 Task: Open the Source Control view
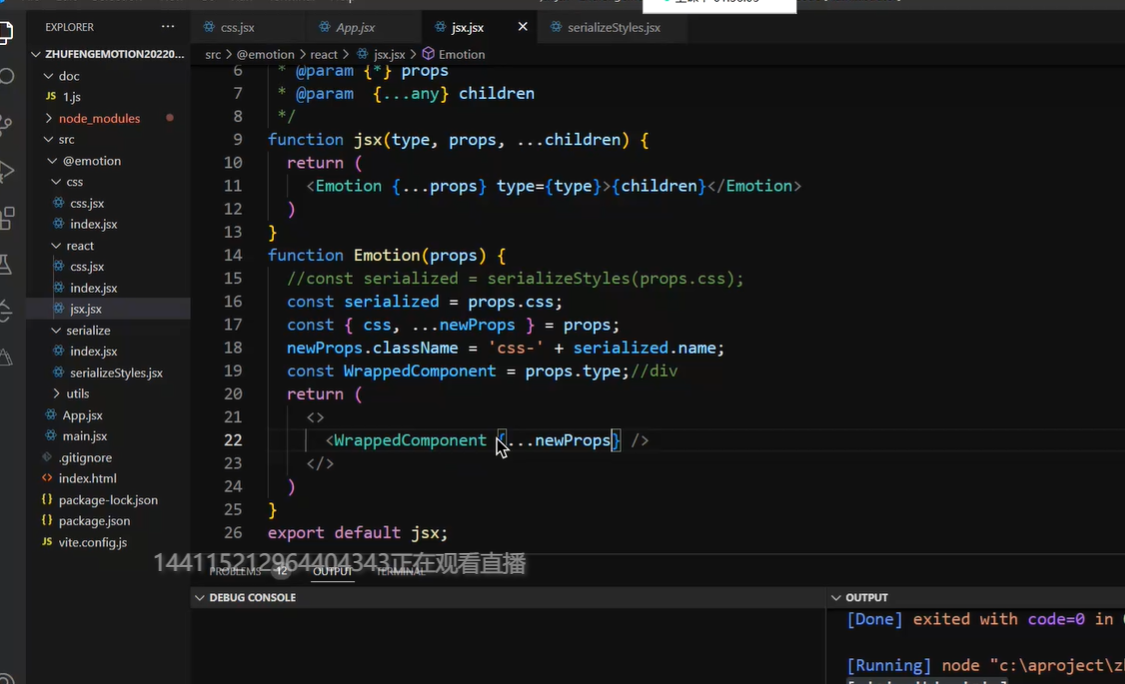point(6,124)
